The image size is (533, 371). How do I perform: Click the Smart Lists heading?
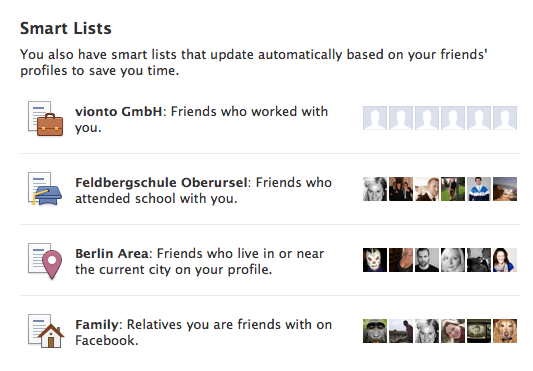66,28
